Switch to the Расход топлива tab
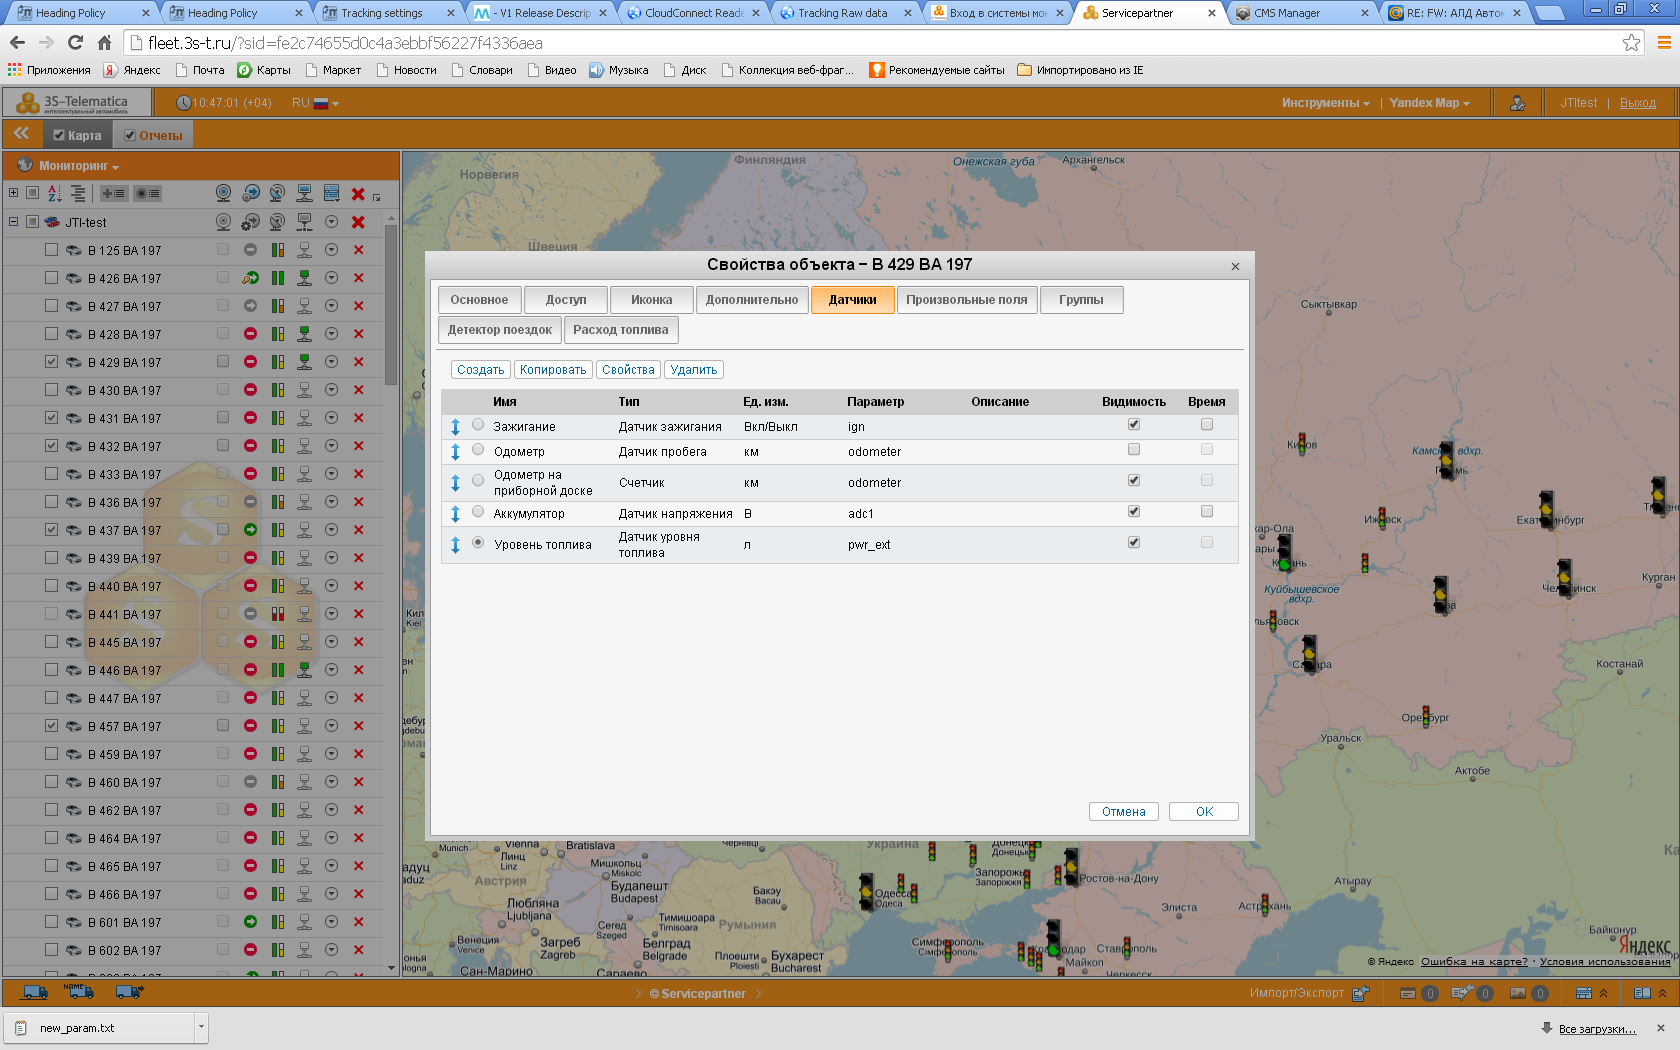The width and height of the screenshot is (1680, 1050). [x=620, y=330]
